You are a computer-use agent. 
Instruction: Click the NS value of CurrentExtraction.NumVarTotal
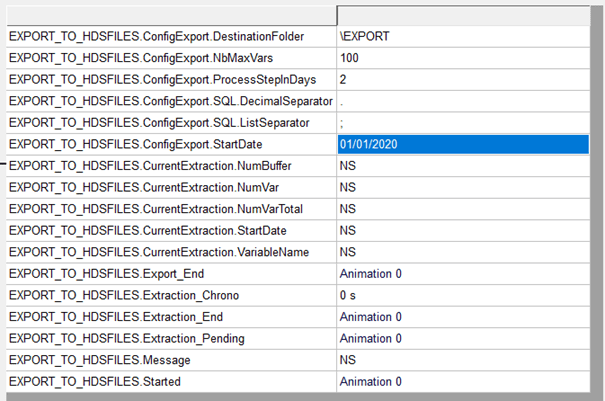pyautogui.click(x=348, y=210)
